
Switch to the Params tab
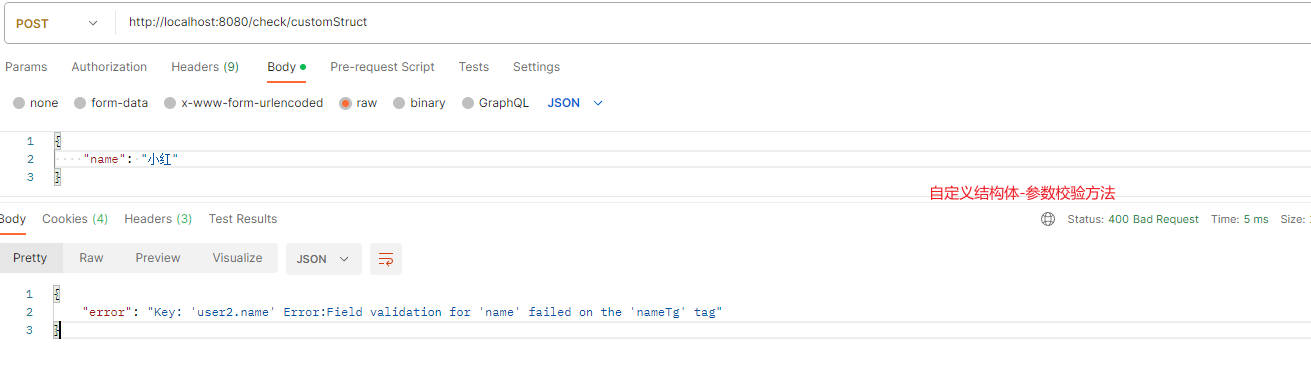click(x=26, y=67)
